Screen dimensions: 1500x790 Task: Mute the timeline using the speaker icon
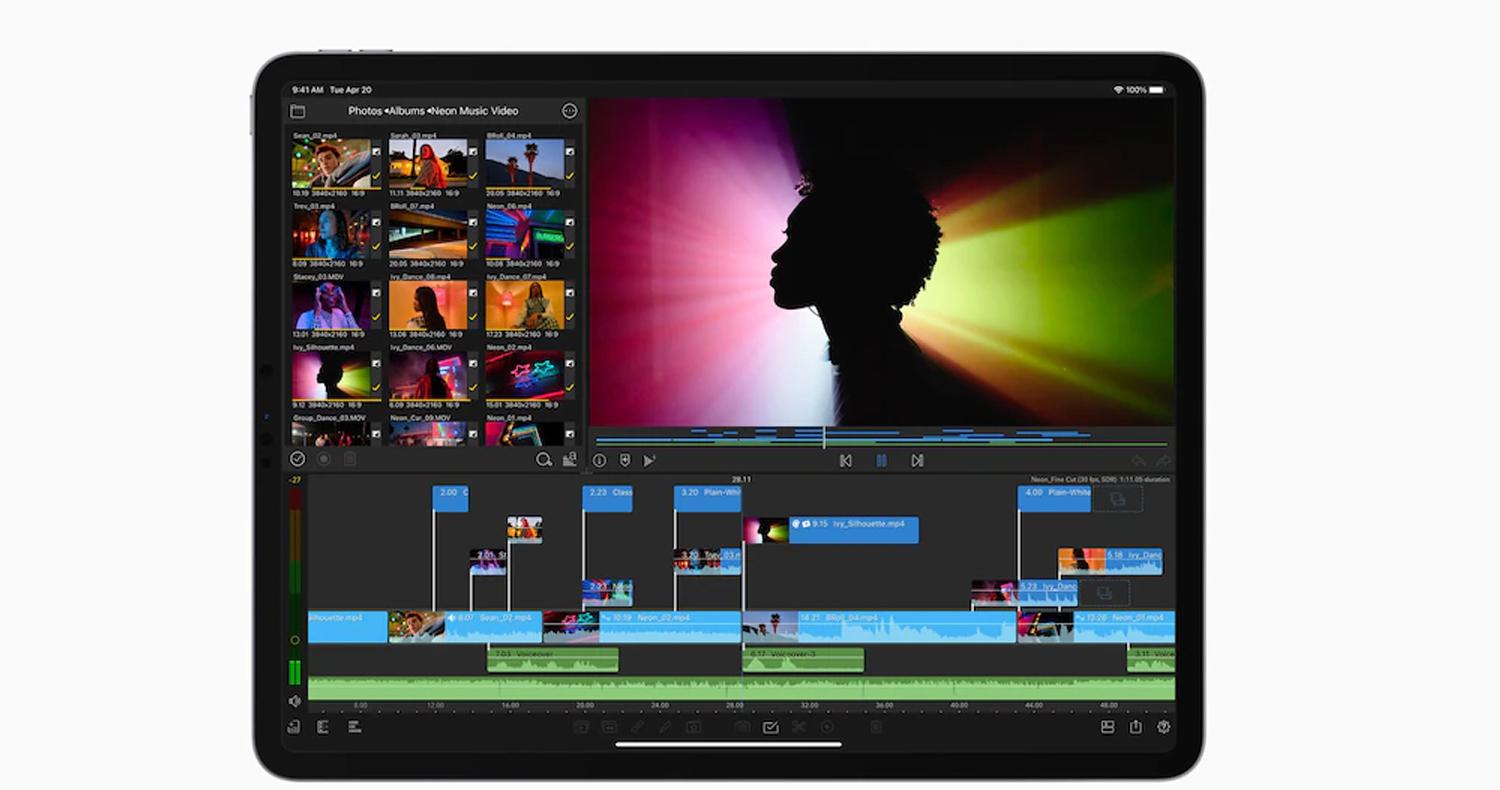295,702
